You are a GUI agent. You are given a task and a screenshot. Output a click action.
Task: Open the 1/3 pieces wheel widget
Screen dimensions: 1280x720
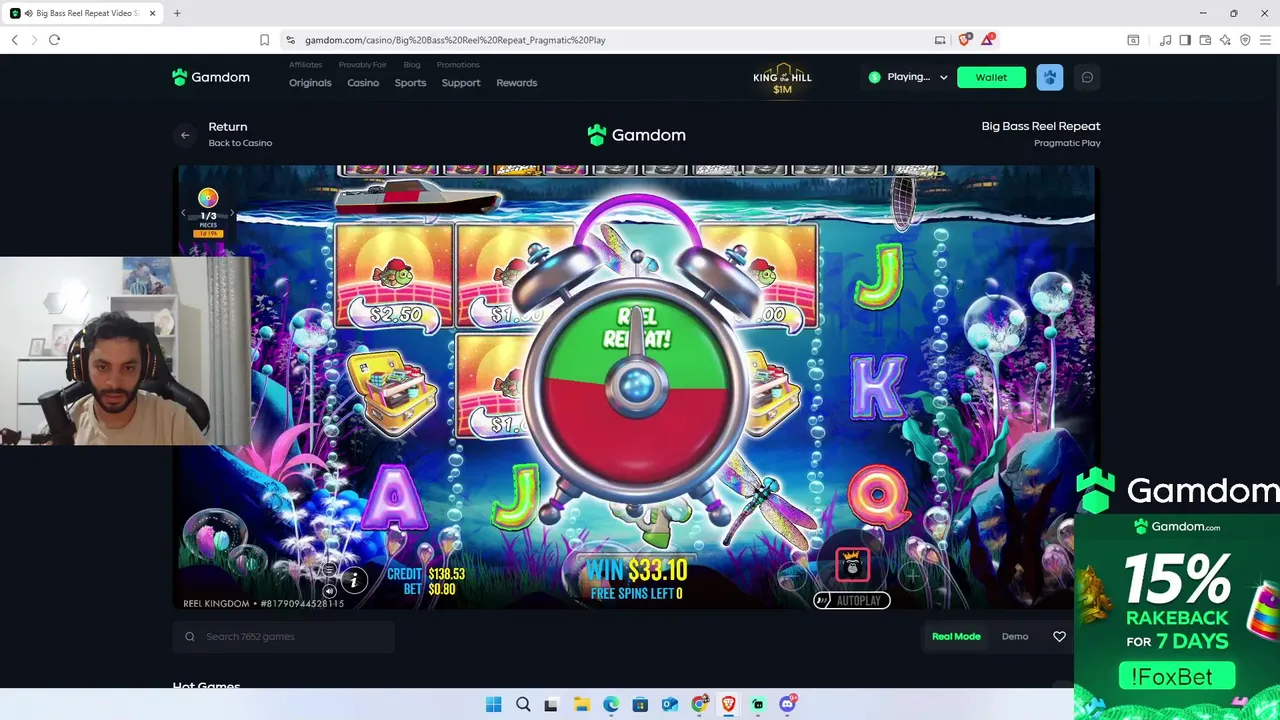(208, 213)
